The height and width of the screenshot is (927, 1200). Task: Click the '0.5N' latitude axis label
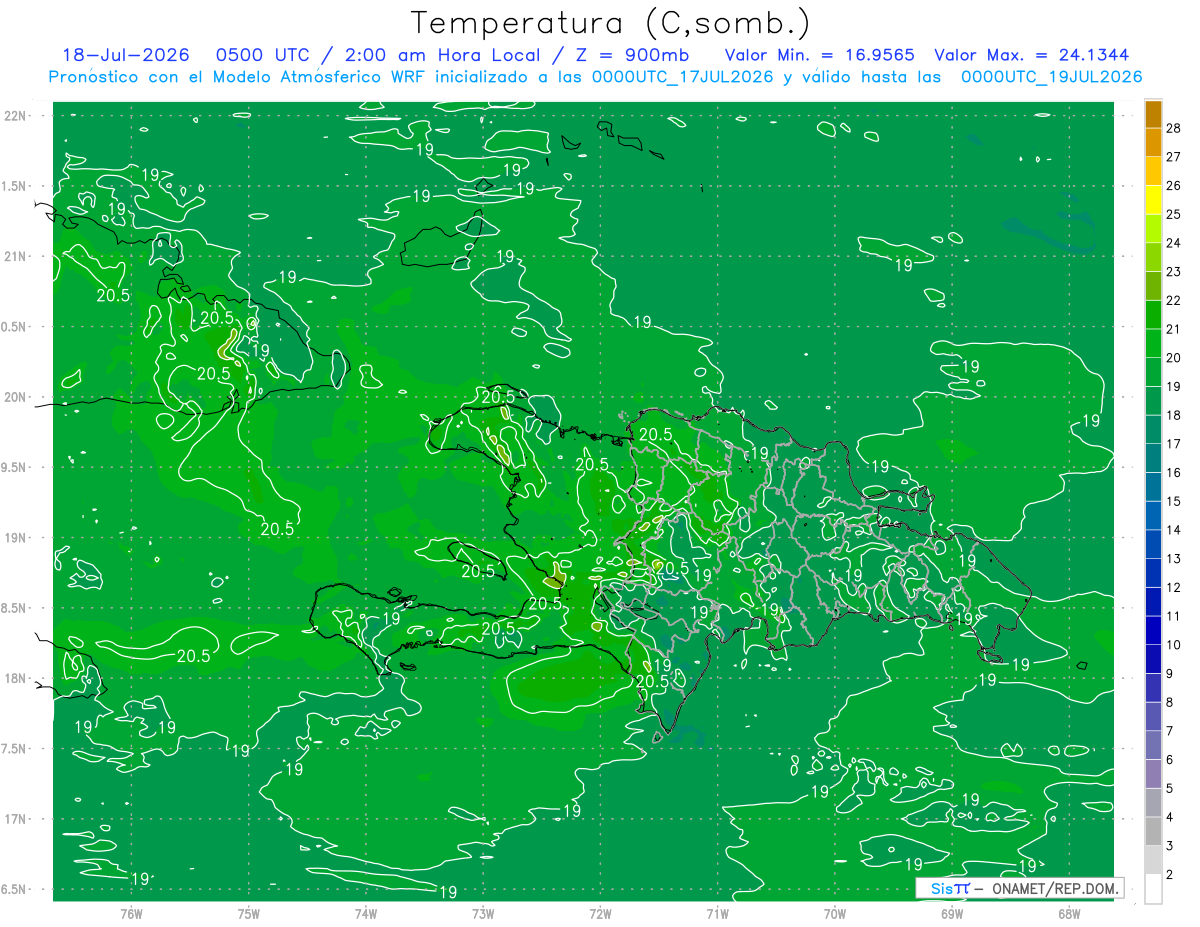[x=13, y=327]
